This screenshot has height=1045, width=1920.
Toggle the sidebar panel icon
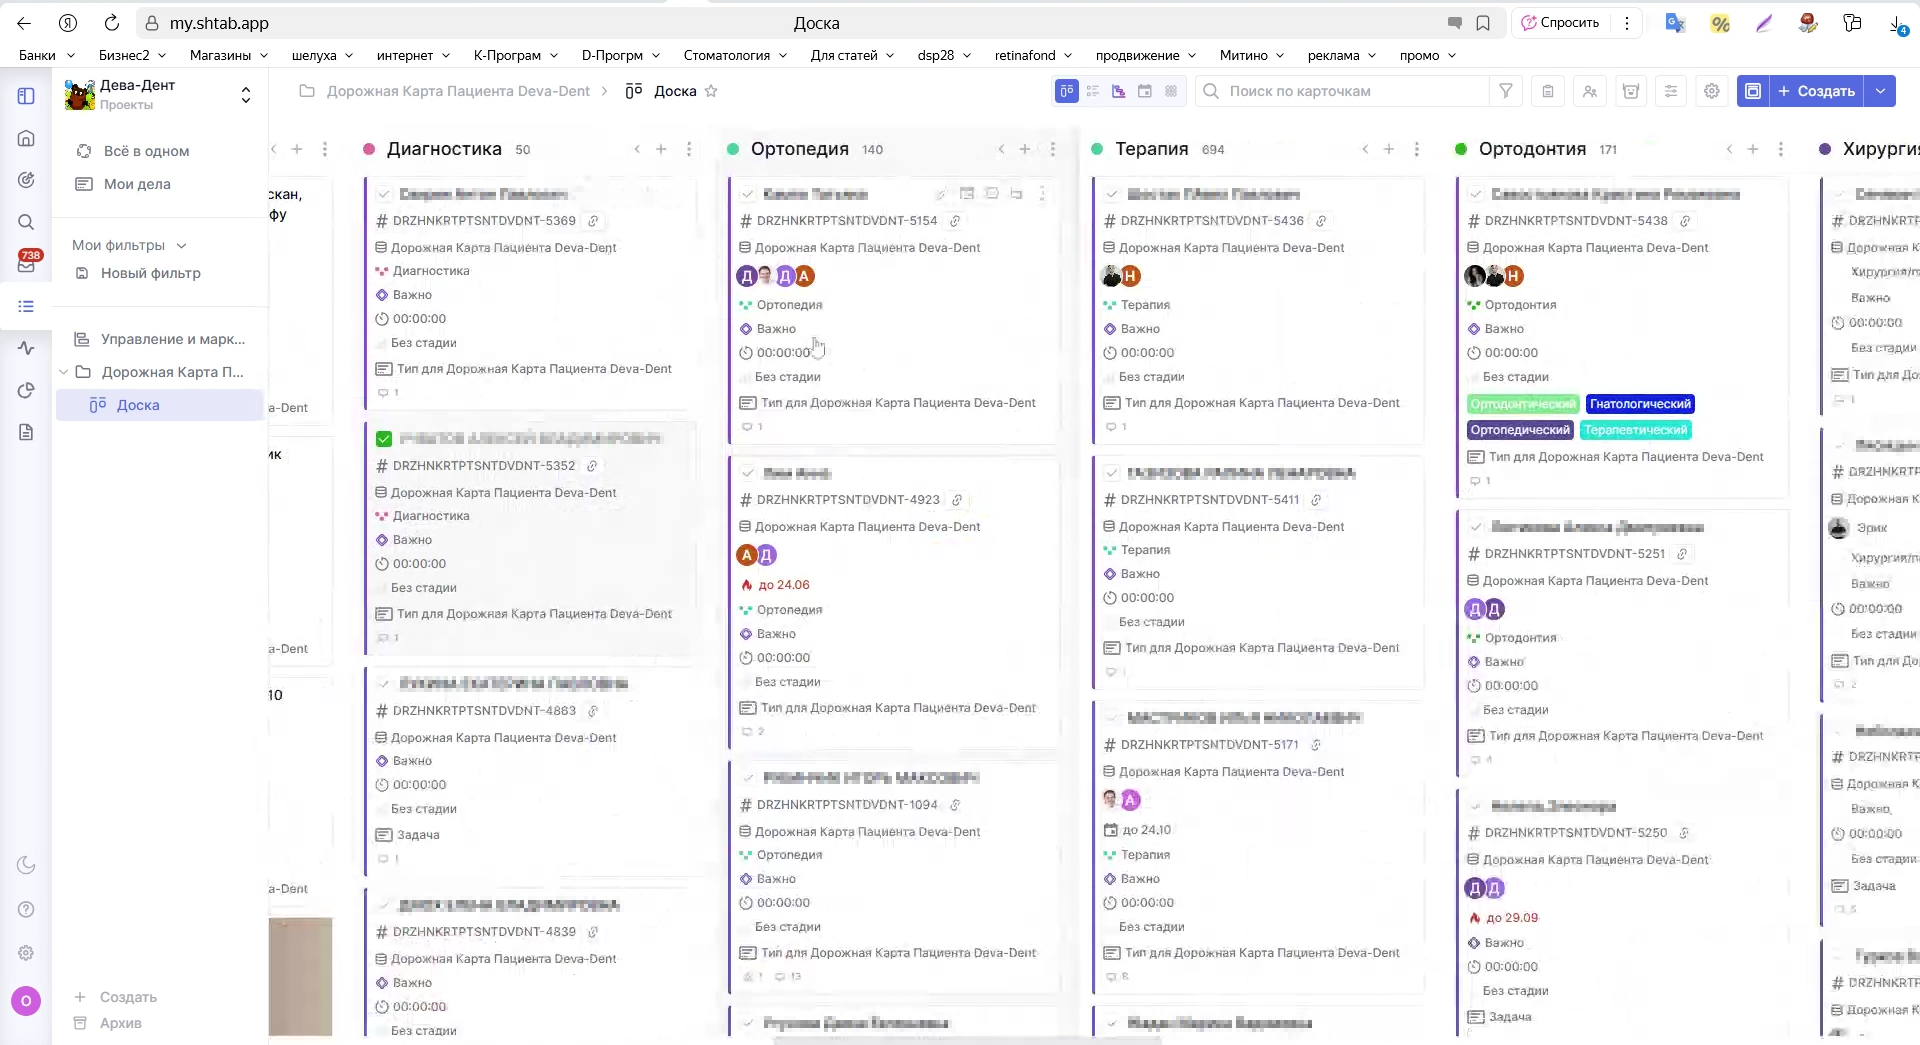[26, 96]
